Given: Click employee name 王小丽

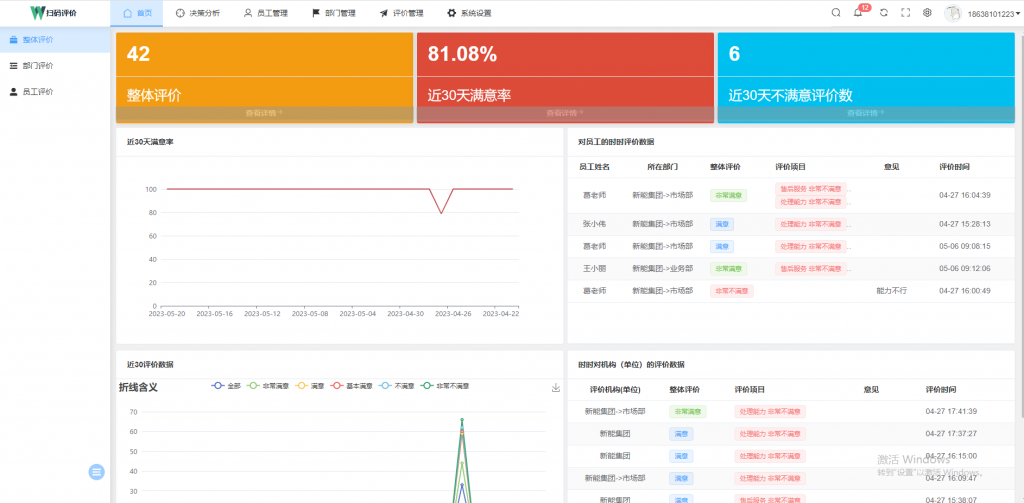Looking at the screenshot, I should (594, 268).
